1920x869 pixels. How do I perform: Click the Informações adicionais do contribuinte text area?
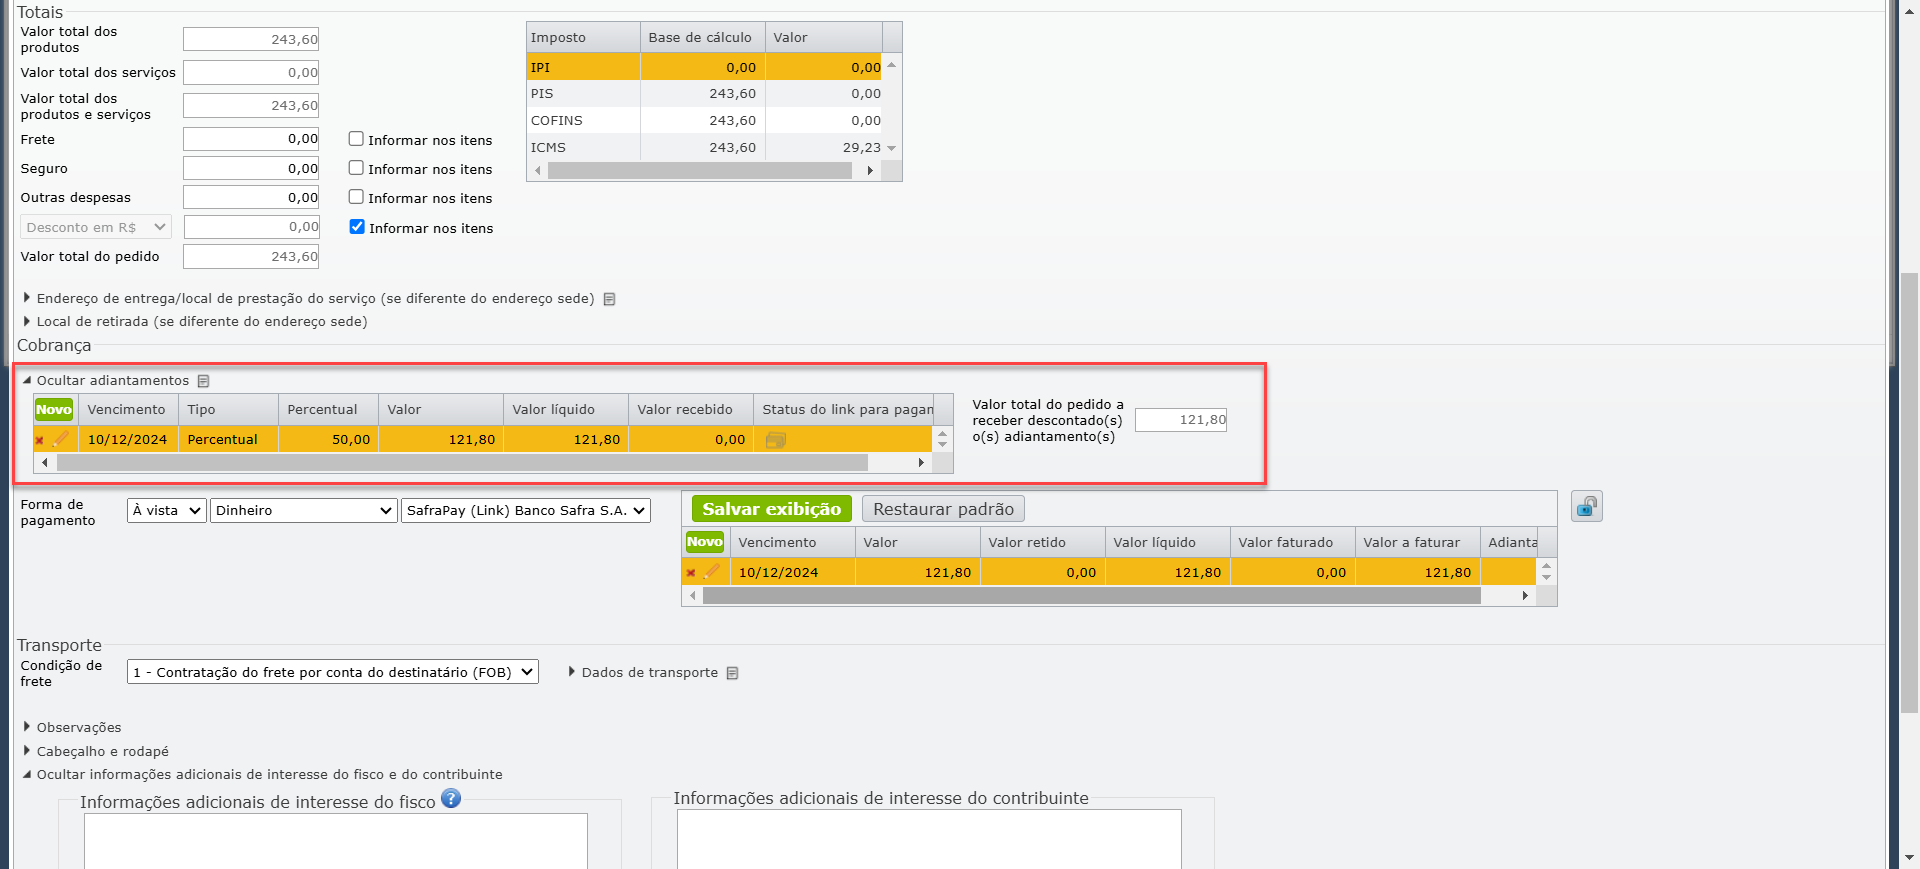(929, 839)
